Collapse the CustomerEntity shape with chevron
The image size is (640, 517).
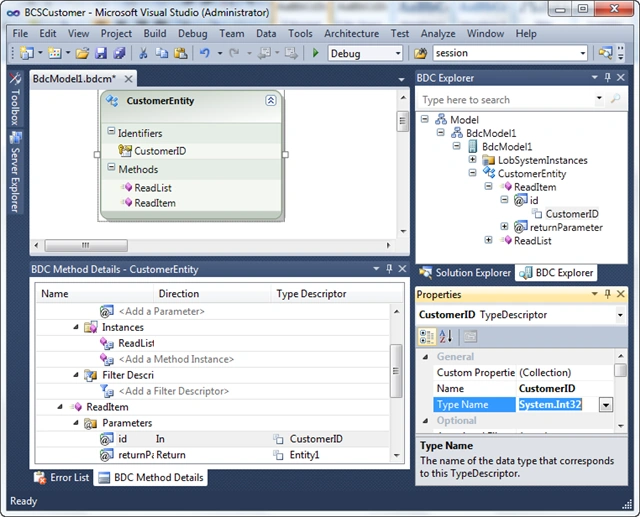[x=271, y=100]
